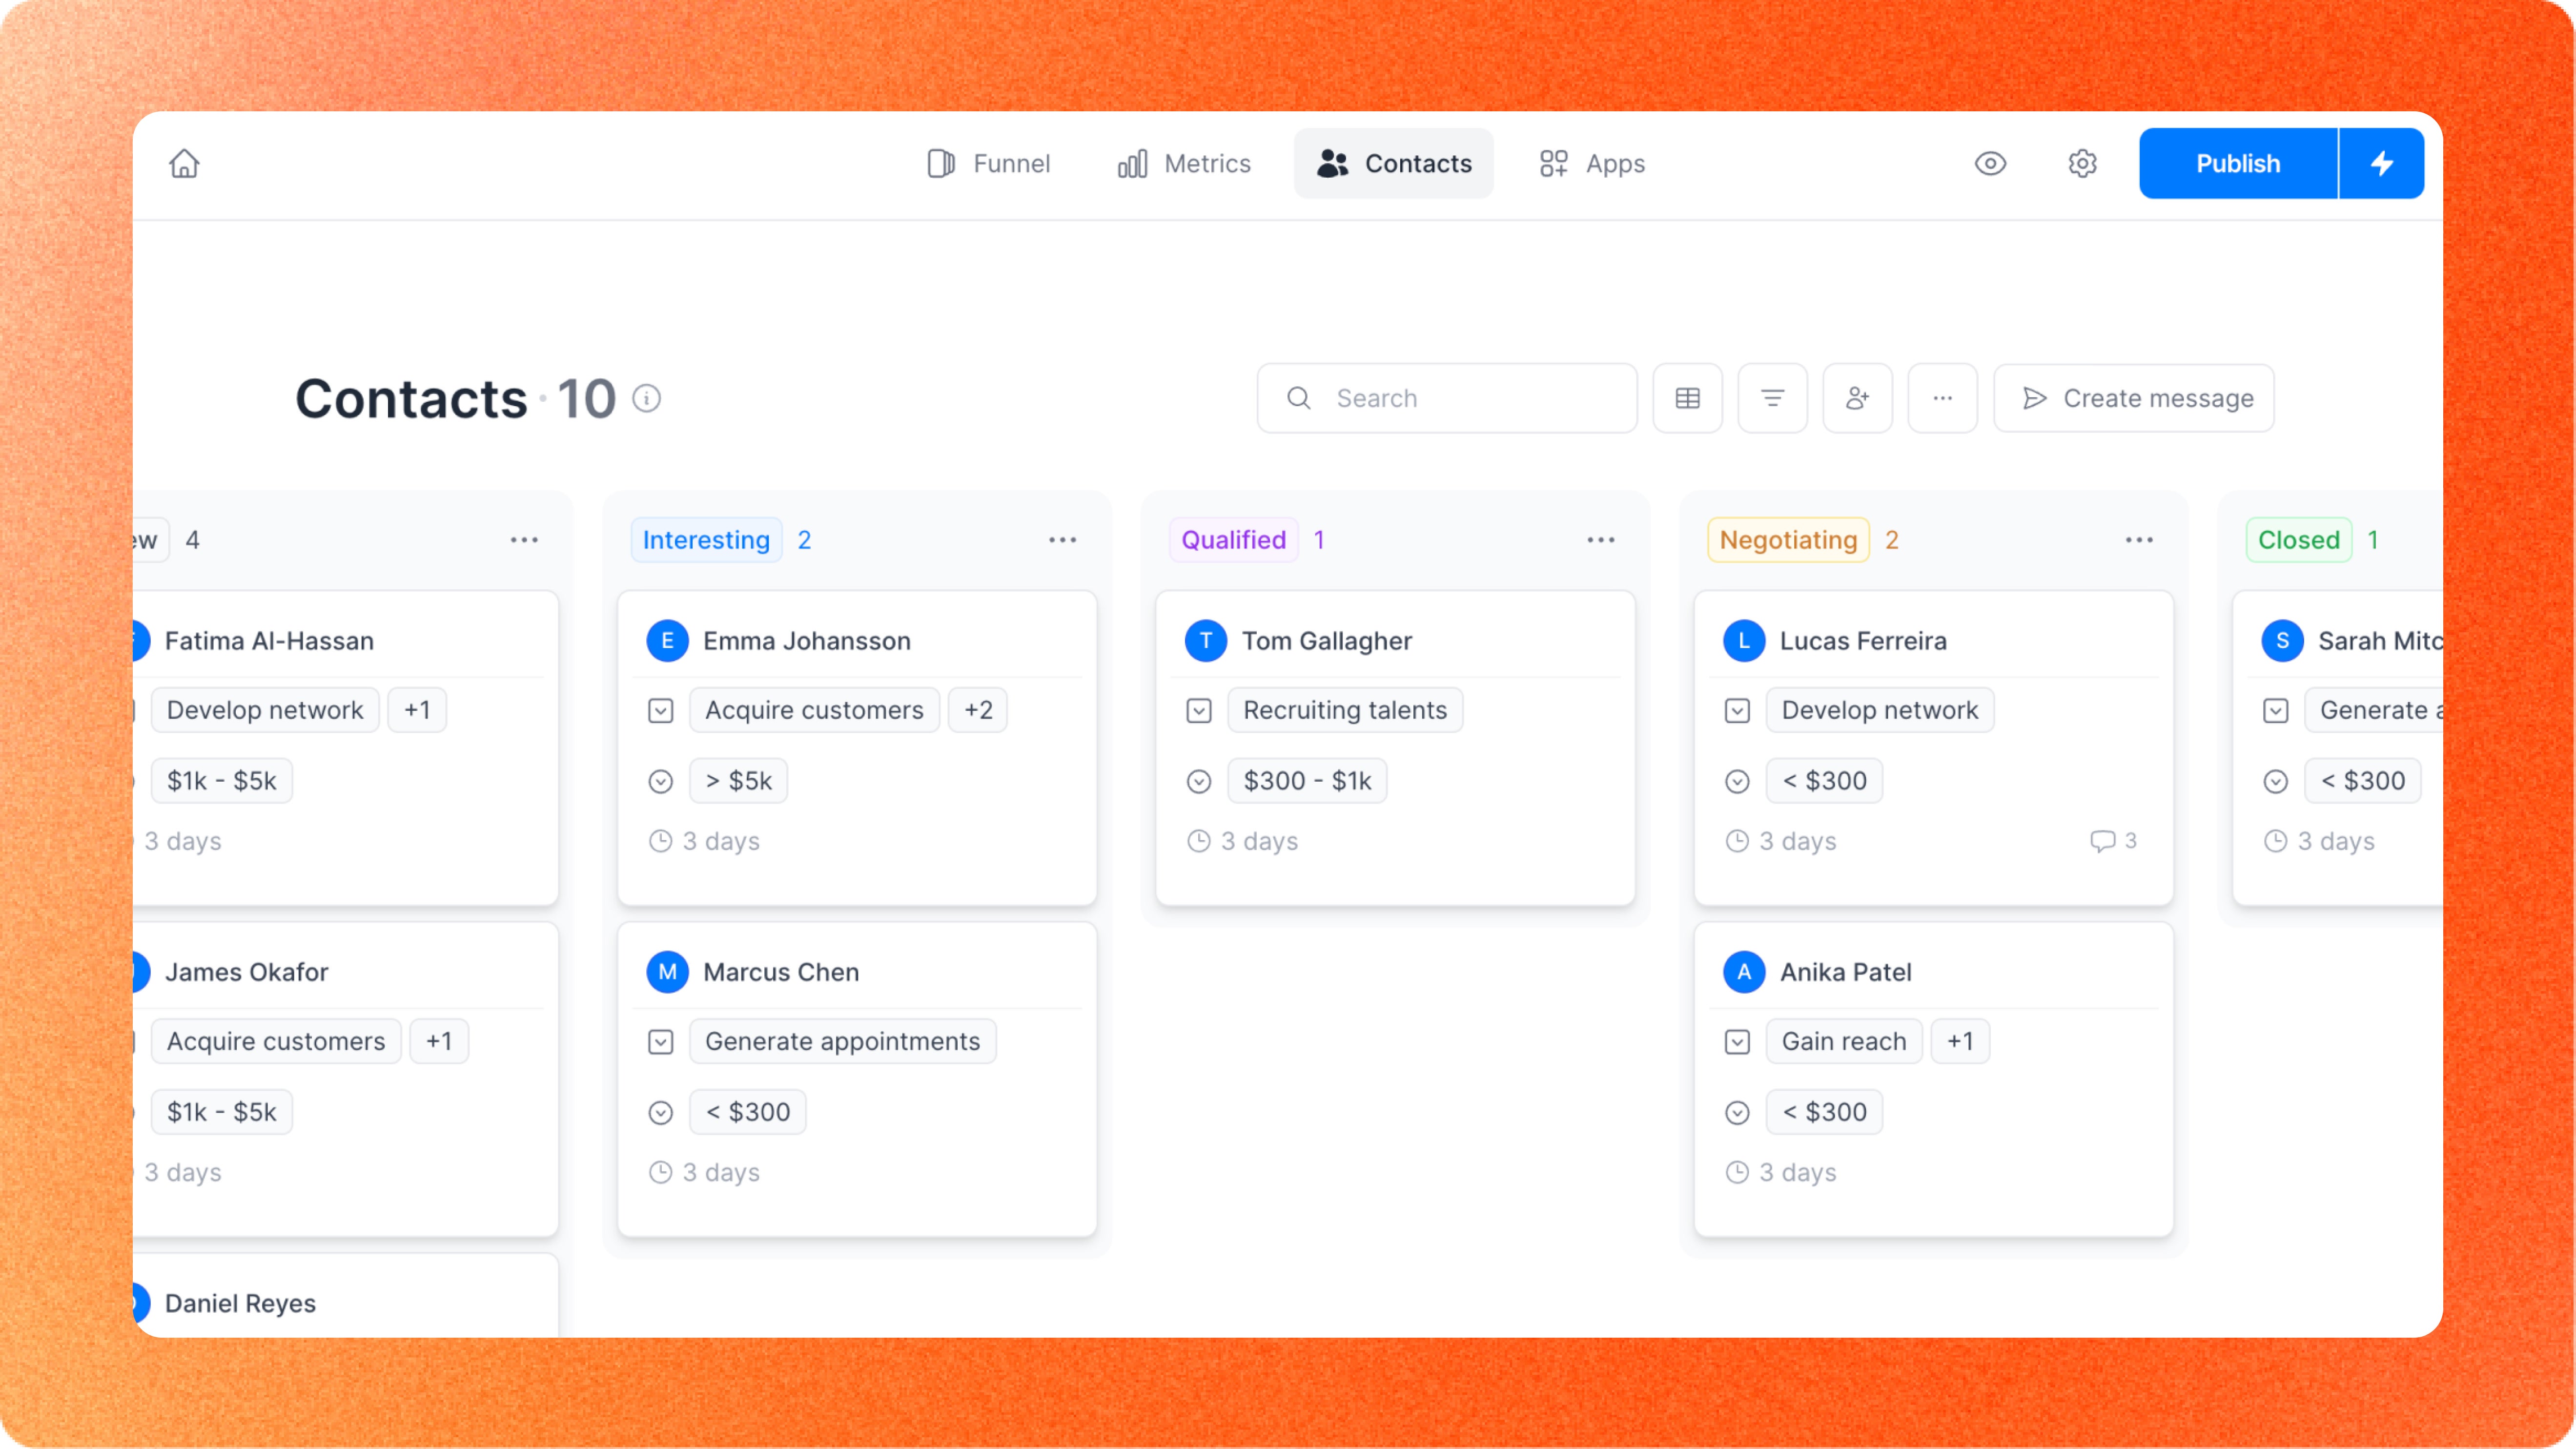Click budget icon on Marcus Chen's card
Image resolution: width=2576 pixels, height=1449 pixels.
click(661, 1113)
